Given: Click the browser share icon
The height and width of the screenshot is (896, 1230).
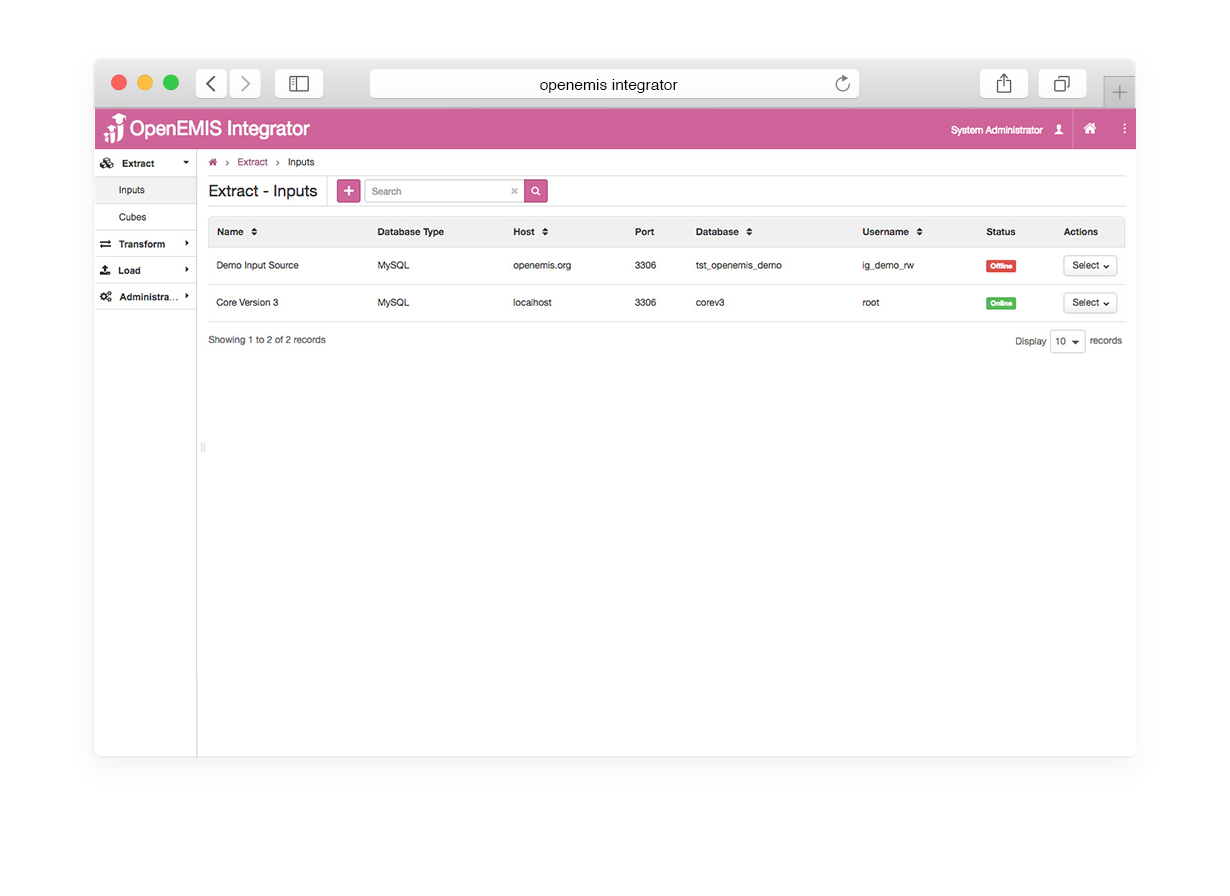Looking at the screenshot, I should pyautogui.click(x=1004, y=84).
